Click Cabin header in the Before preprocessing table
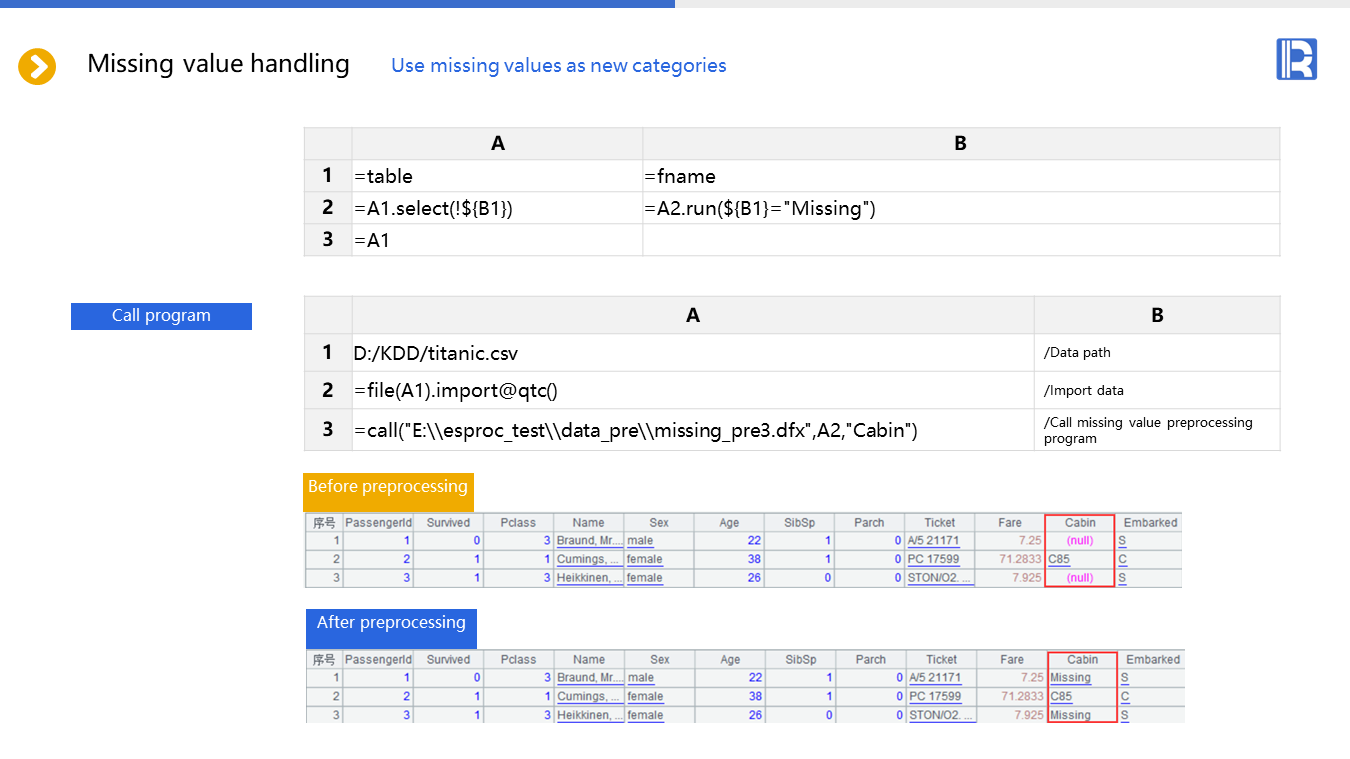Screen dimensions: 1350x759 pyautogui.click(x=1080, y=523)
